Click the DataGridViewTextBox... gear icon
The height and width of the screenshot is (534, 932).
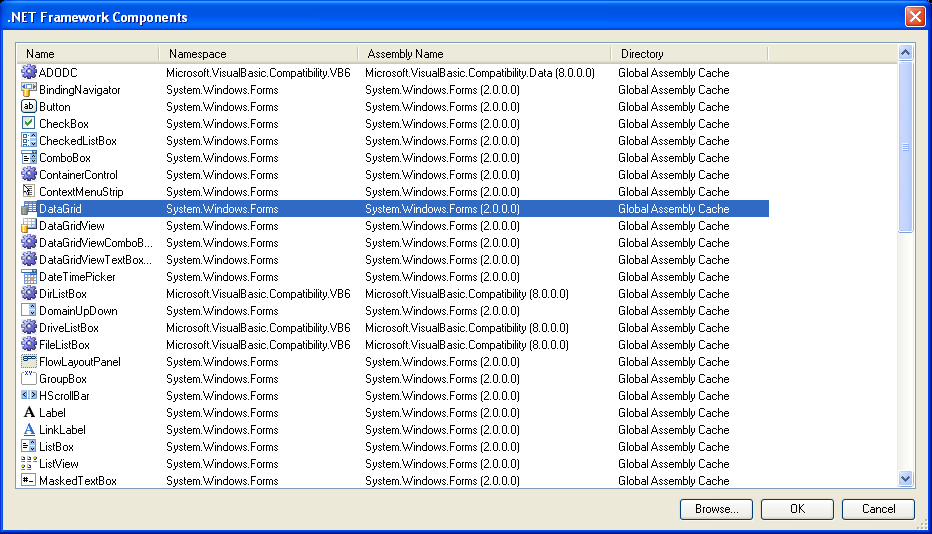29,259
